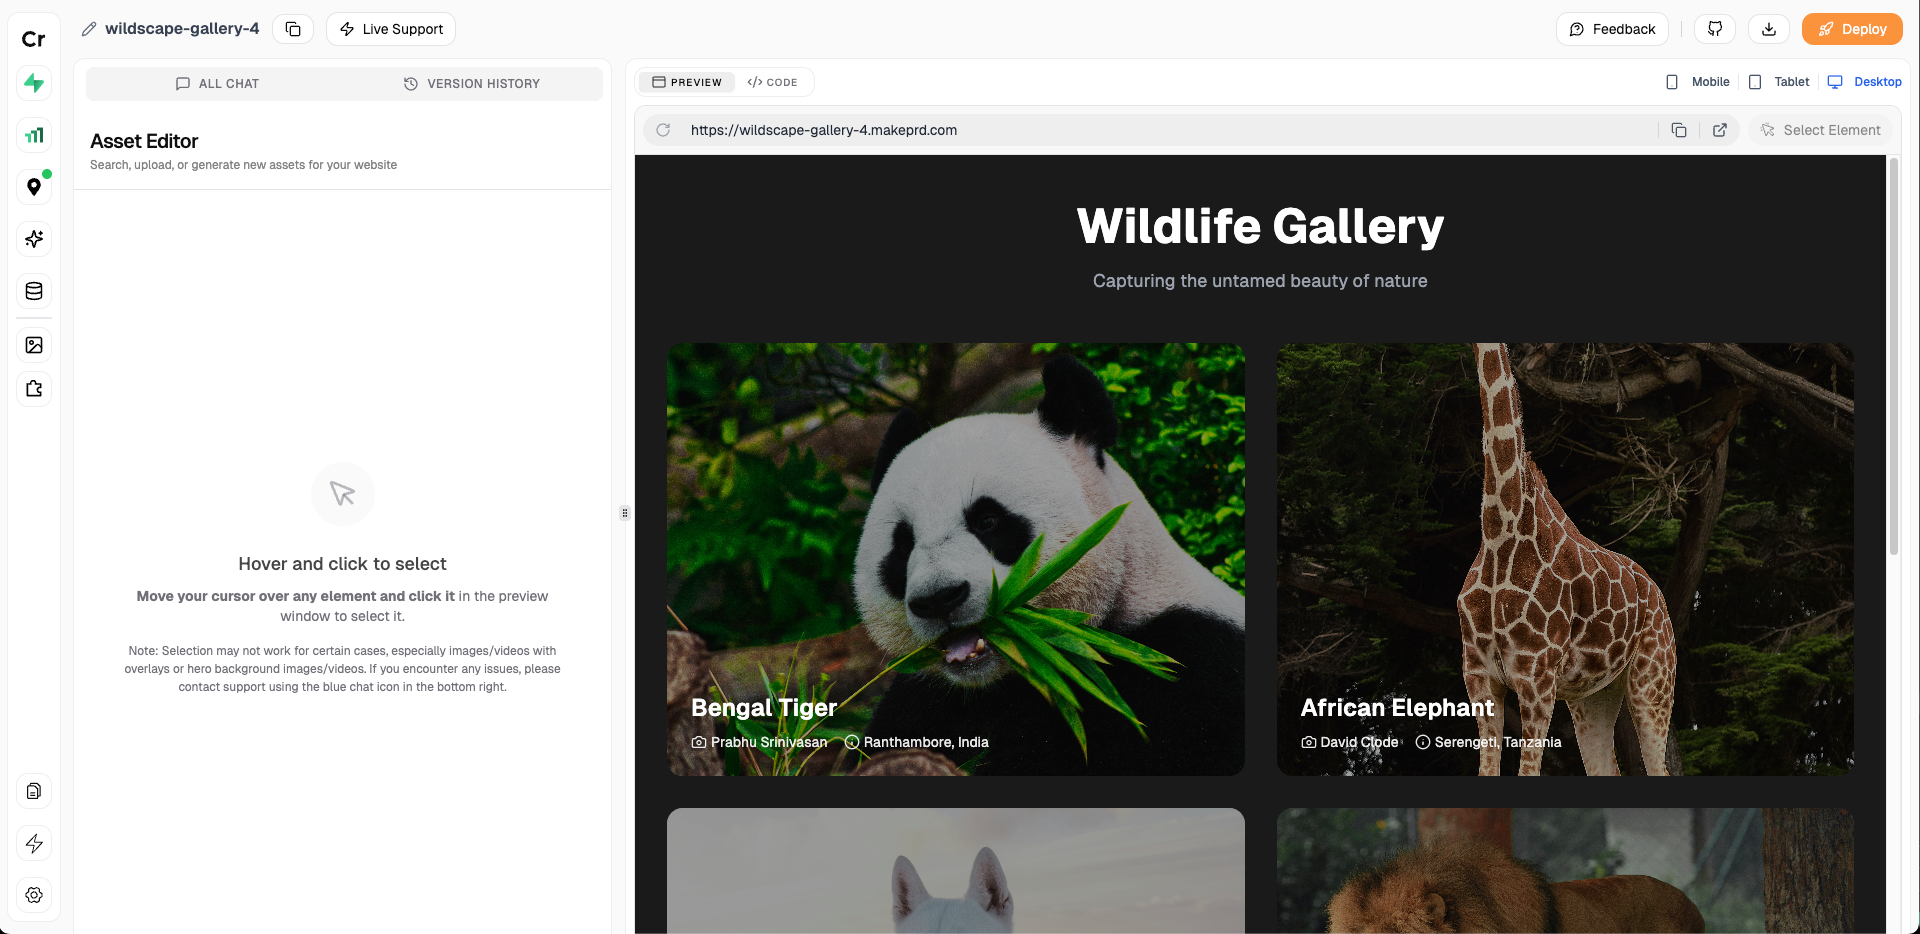Click the pencil icon to rename project

[x=89, y=29]
